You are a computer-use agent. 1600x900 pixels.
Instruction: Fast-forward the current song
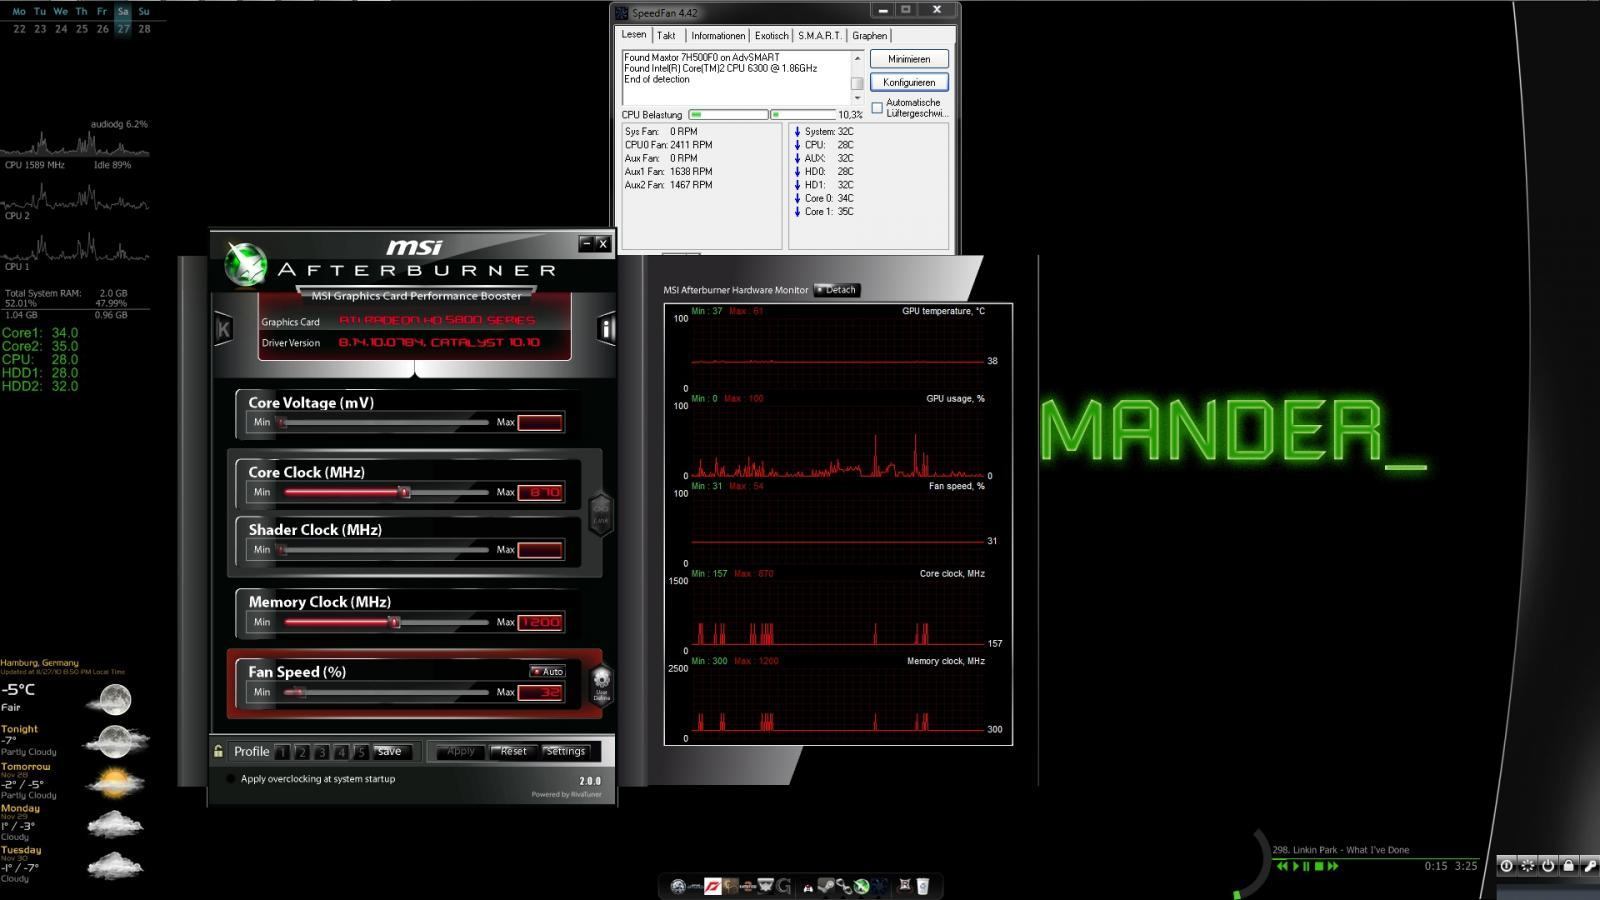pyautogui.click(x=1333, y=866)
